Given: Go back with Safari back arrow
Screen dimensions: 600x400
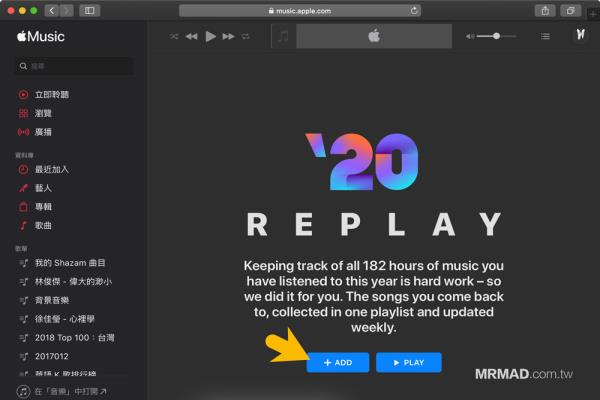Looking at the screenshot, I should tap(52, 11).
